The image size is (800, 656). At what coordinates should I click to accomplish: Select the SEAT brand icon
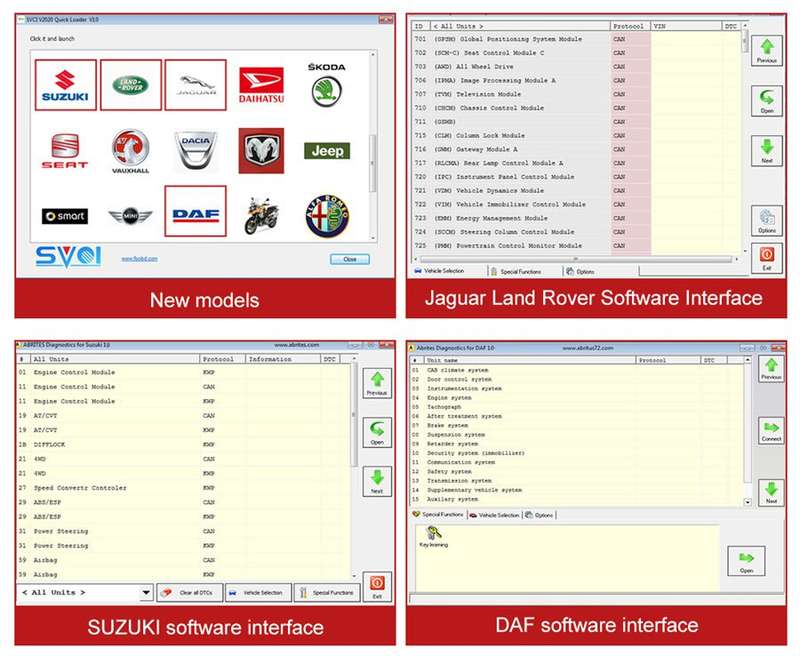coord(65,151)
